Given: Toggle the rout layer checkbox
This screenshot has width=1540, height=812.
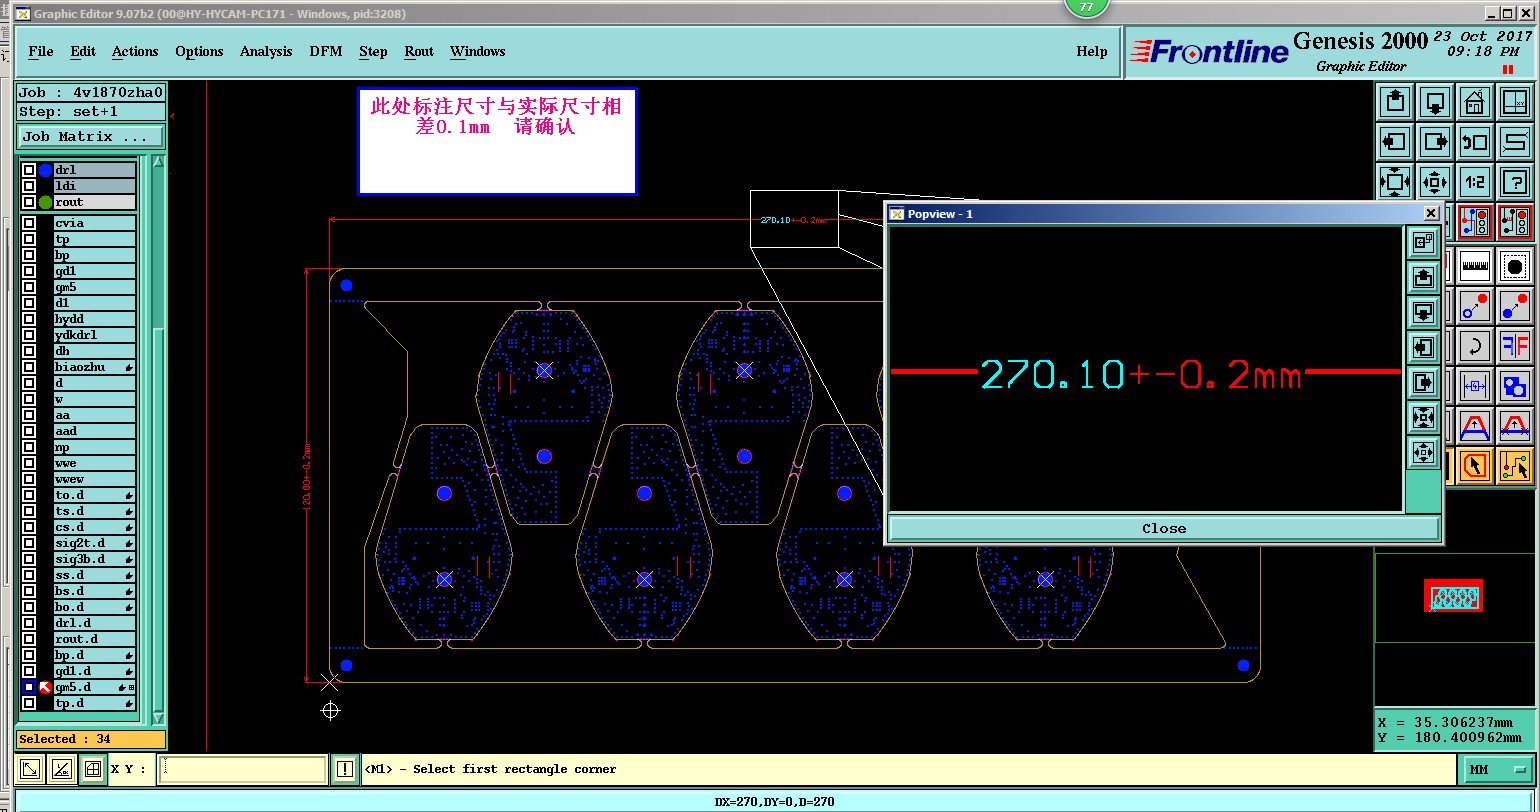Looking at the screenshot, I should tap(29, 202).
